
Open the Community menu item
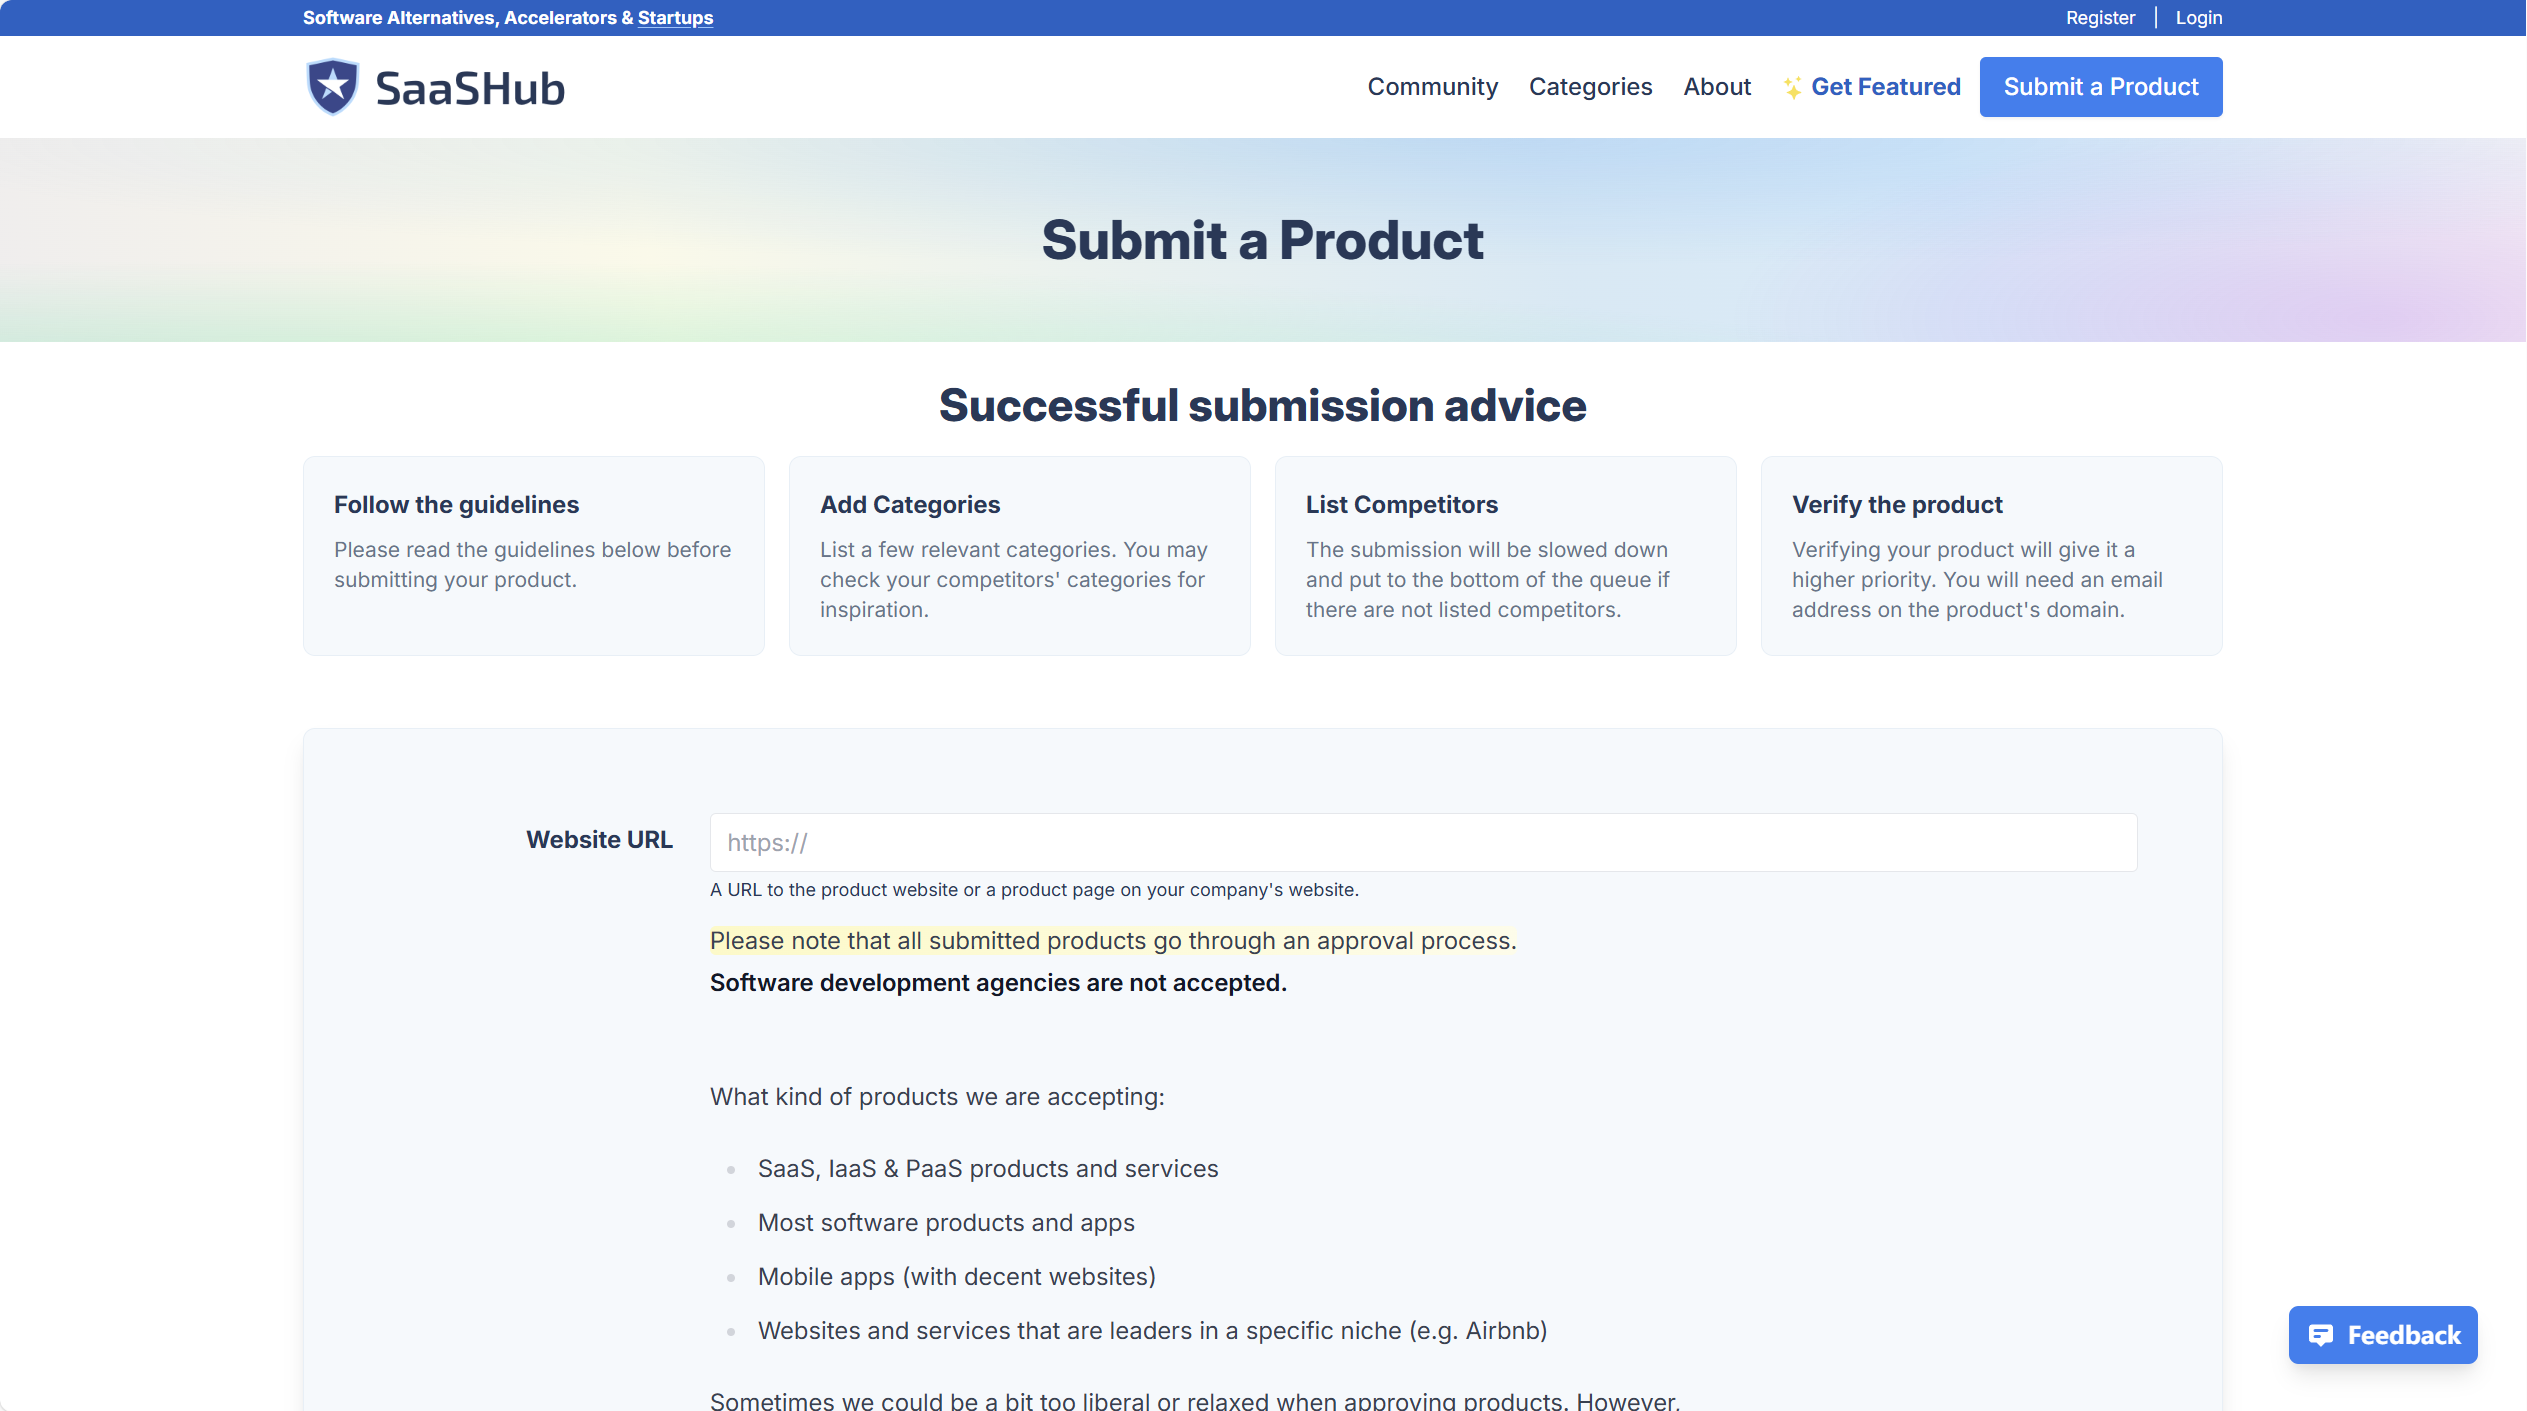pyautogui.click(x=1432, y=87)
